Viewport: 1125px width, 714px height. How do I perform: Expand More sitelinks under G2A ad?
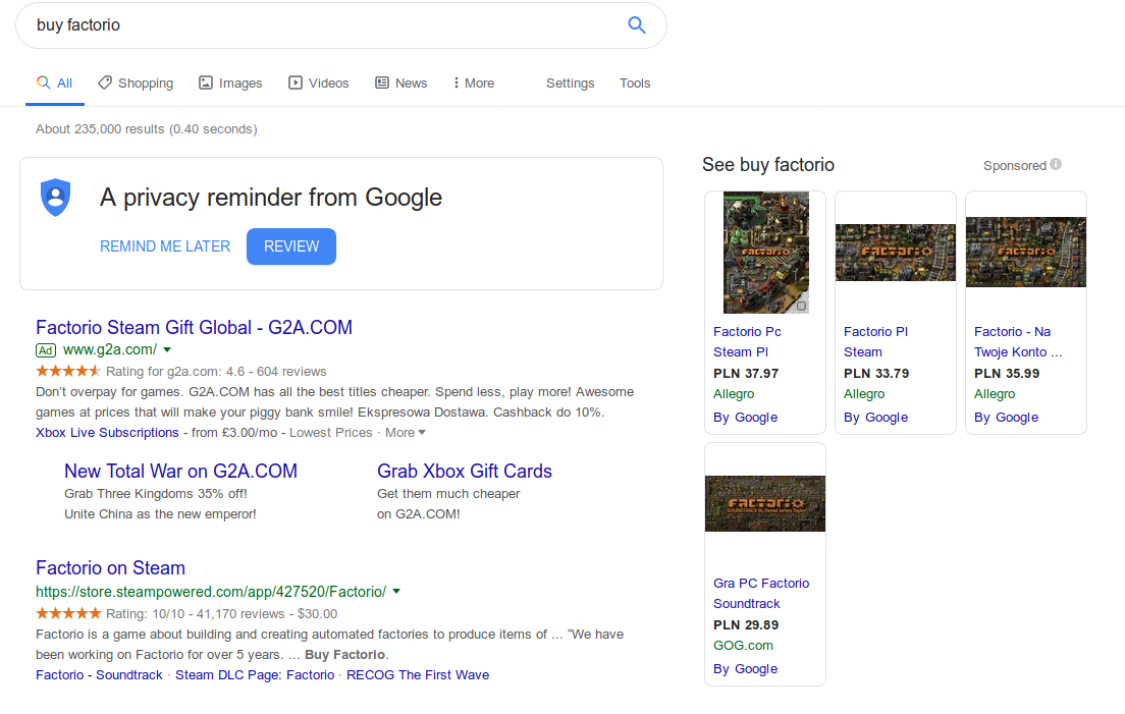point(405,433)
